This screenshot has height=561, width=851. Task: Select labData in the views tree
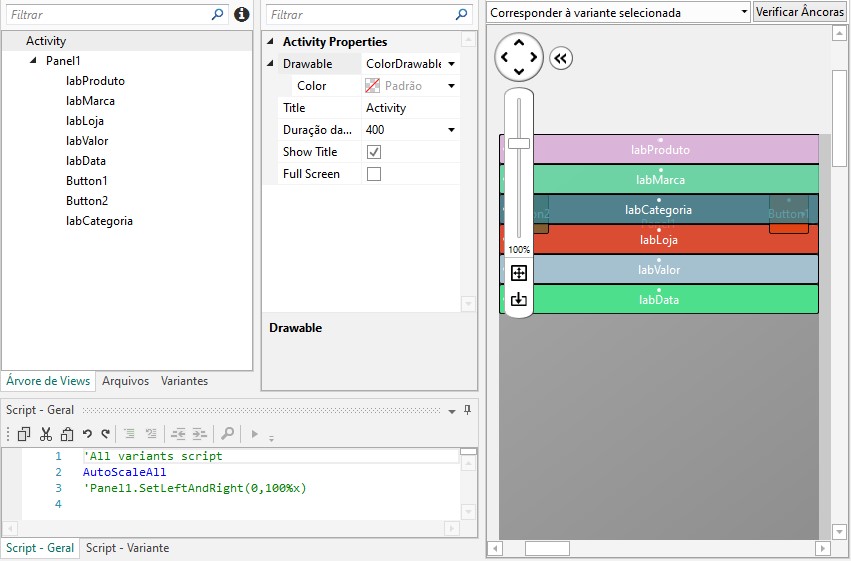click(86, 161)
